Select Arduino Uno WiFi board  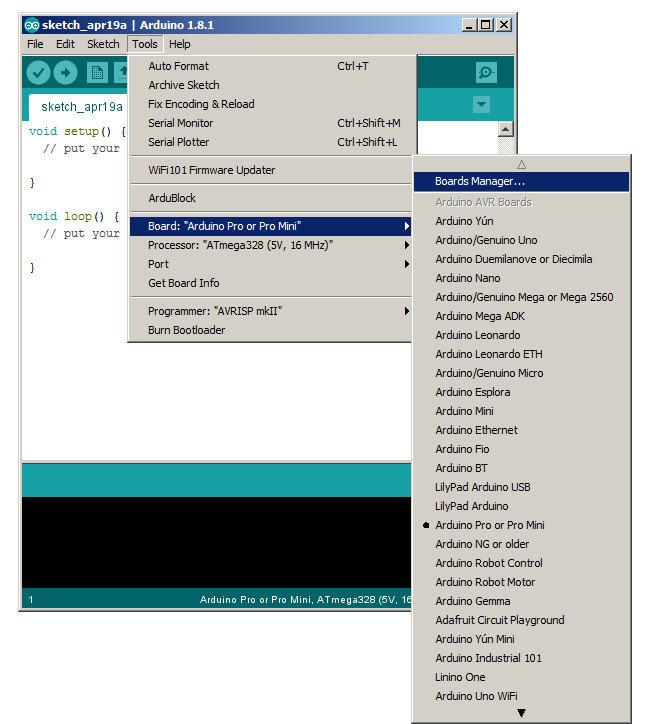coord(521,696)
